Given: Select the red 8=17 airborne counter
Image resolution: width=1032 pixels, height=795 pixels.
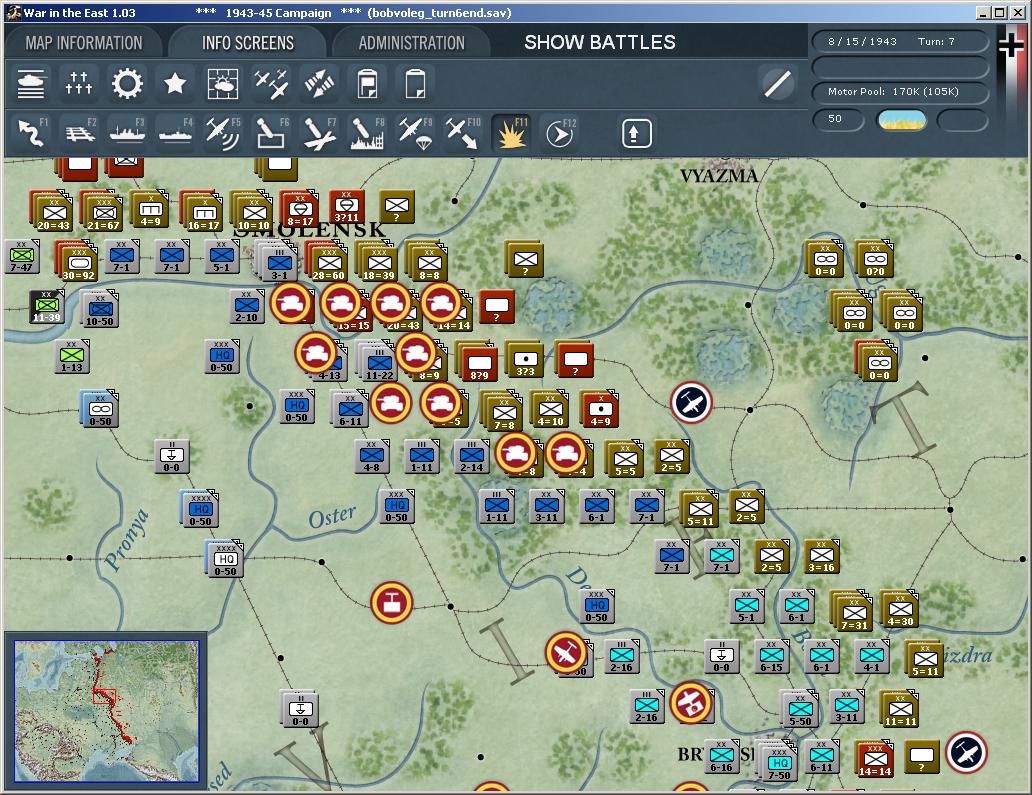Looking at the screenshot, I should click(x=299, y=209).
